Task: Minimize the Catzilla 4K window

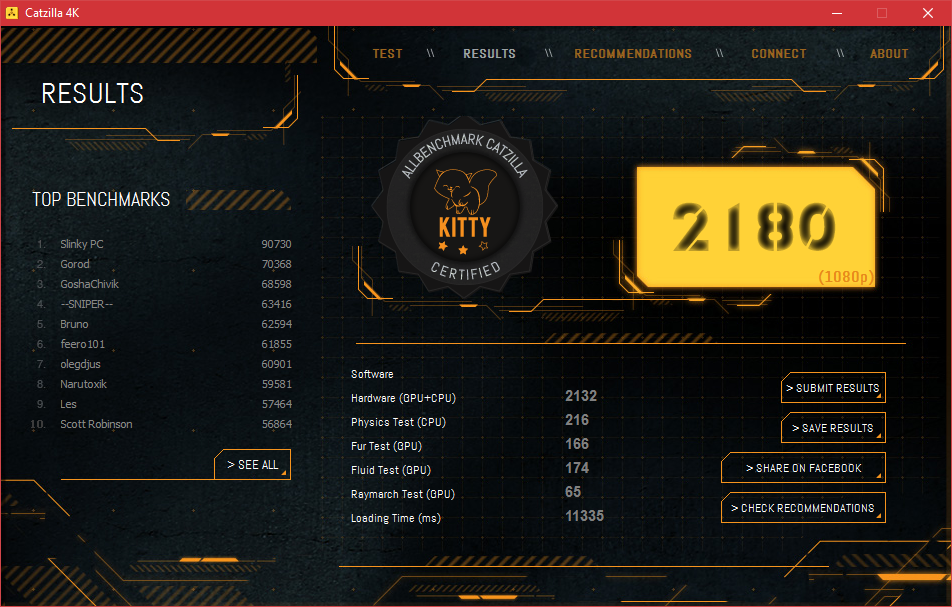Action: [x=837, y=13]
